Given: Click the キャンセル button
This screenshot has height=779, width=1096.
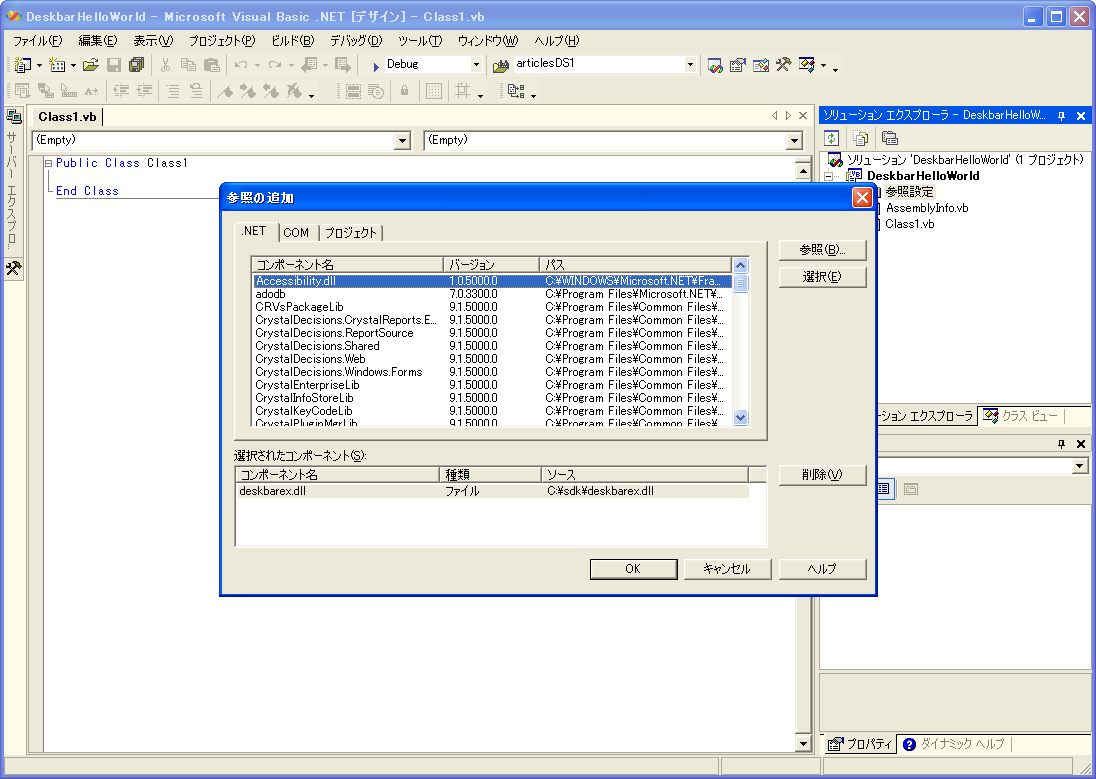Looking at the screenshot, I should (727, 569).
